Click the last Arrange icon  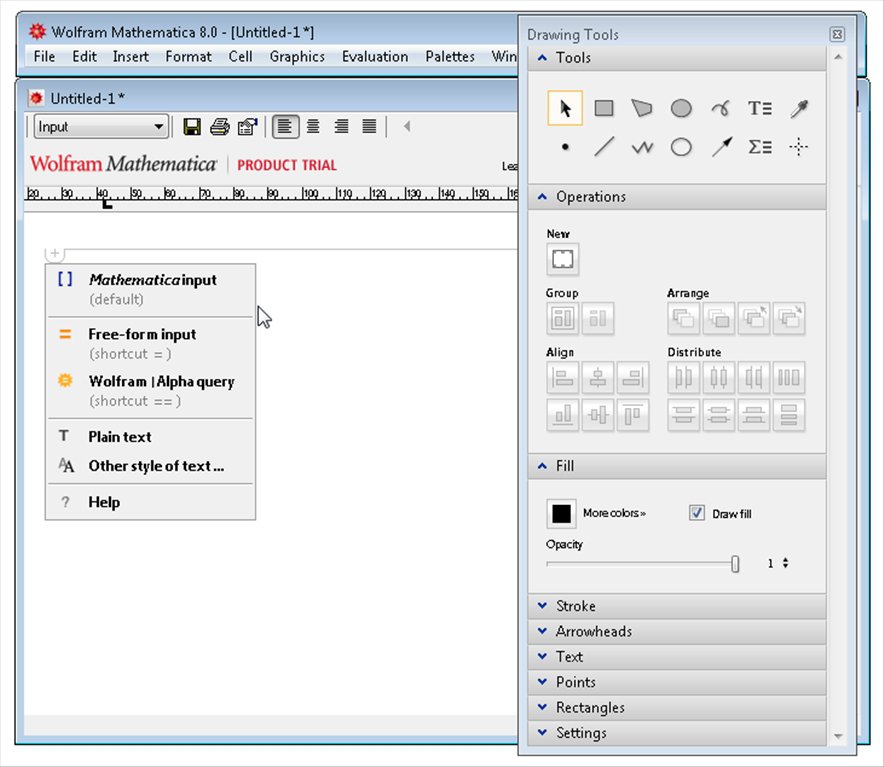pyautogui.click(x=789, y=318)
